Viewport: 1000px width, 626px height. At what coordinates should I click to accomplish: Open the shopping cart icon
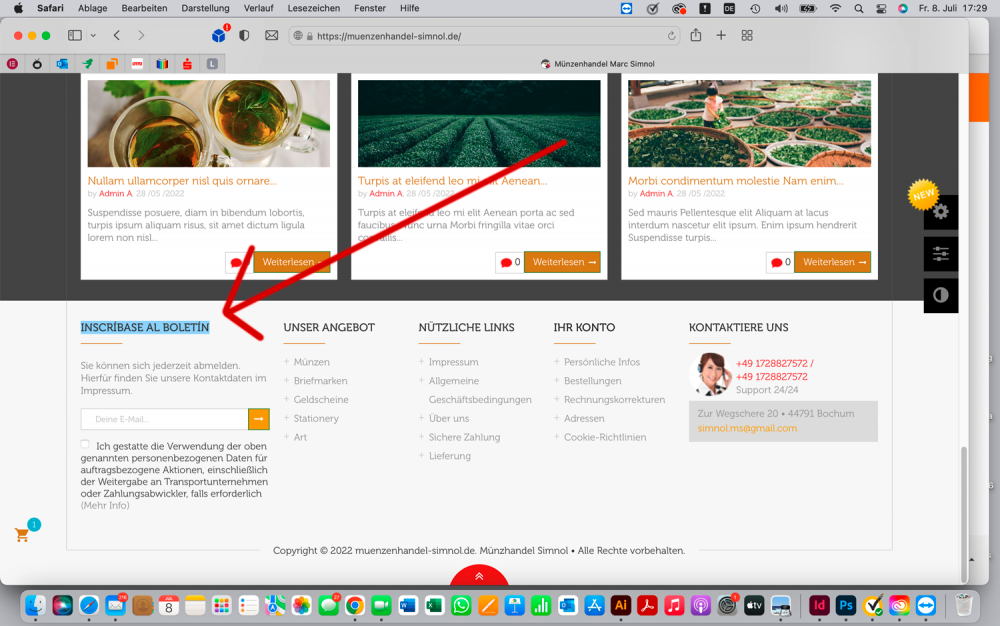point(22,534)
